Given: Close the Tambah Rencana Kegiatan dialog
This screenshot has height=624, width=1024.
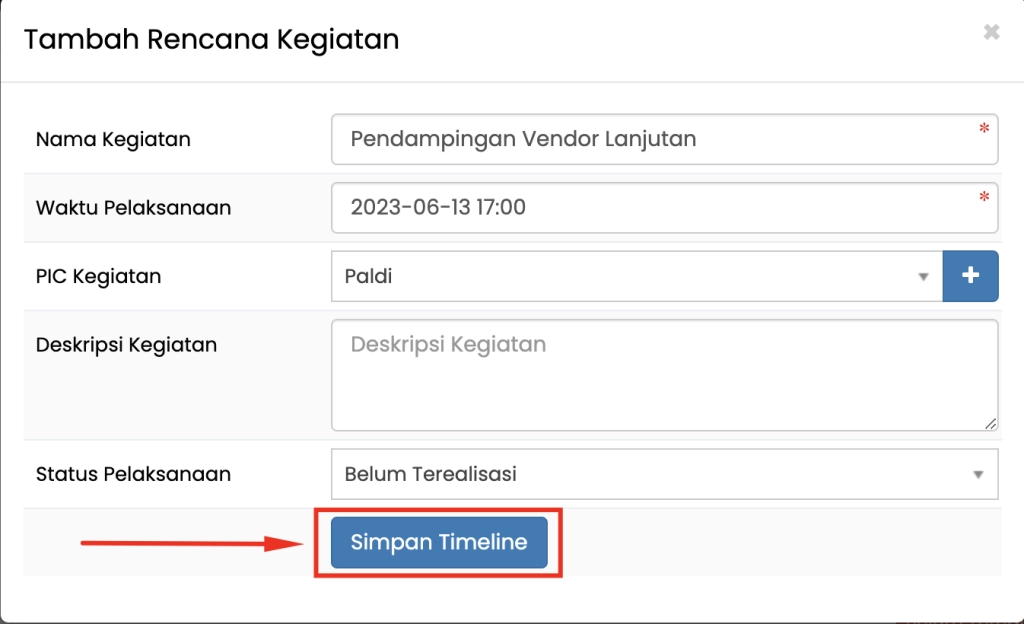Looking at the screenshot, I should tap(991, 33).
